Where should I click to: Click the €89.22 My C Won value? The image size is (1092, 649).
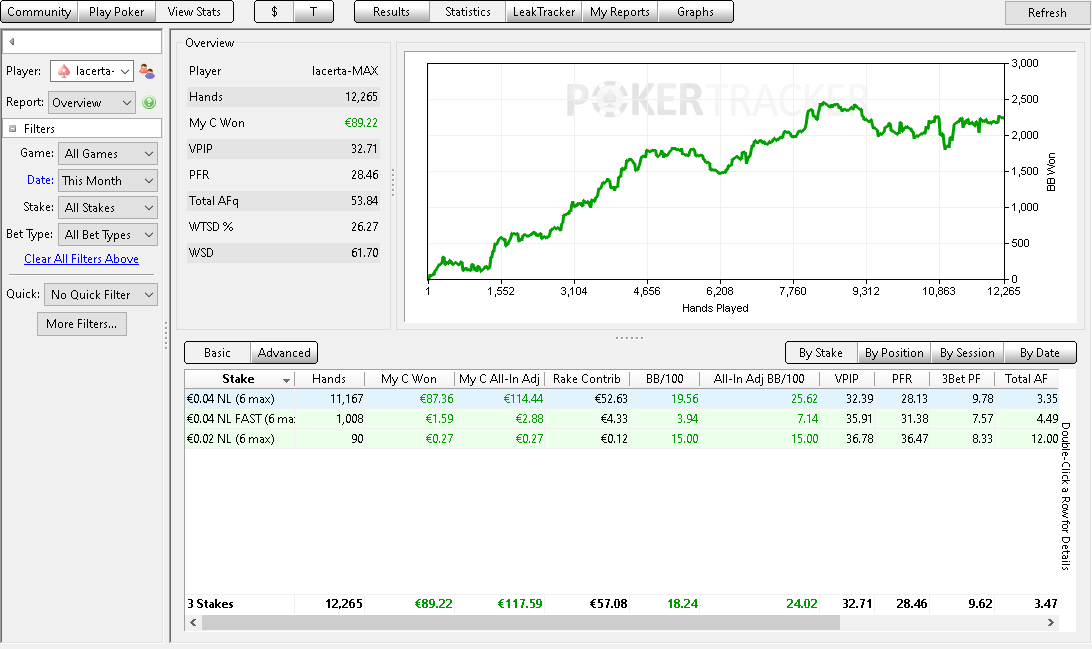[361, 123]
